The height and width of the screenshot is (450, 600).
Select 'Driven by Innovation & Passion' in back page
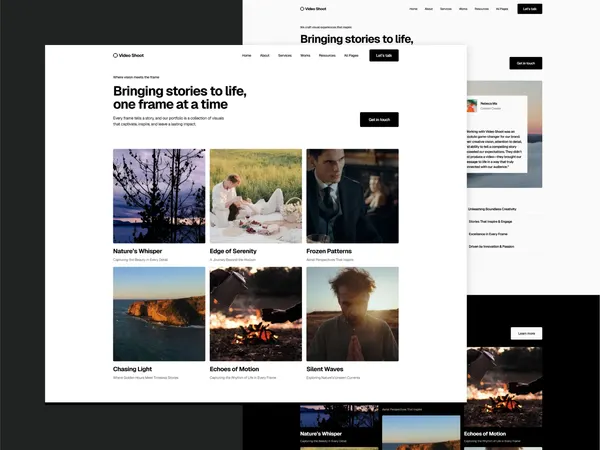click(491, 246)
